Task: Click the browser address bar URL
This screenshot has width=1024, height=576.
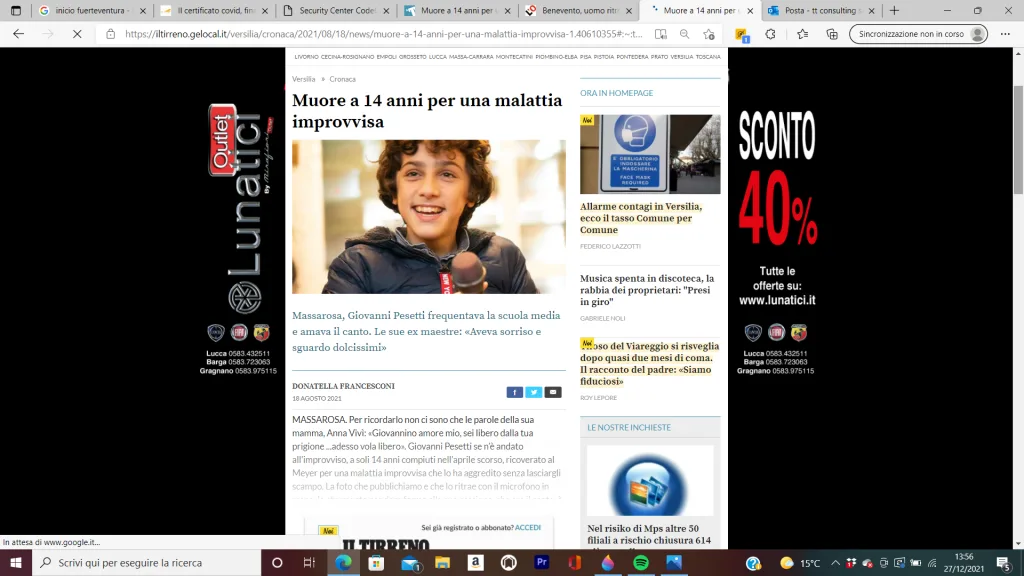Action: click(x=383, y=34)
